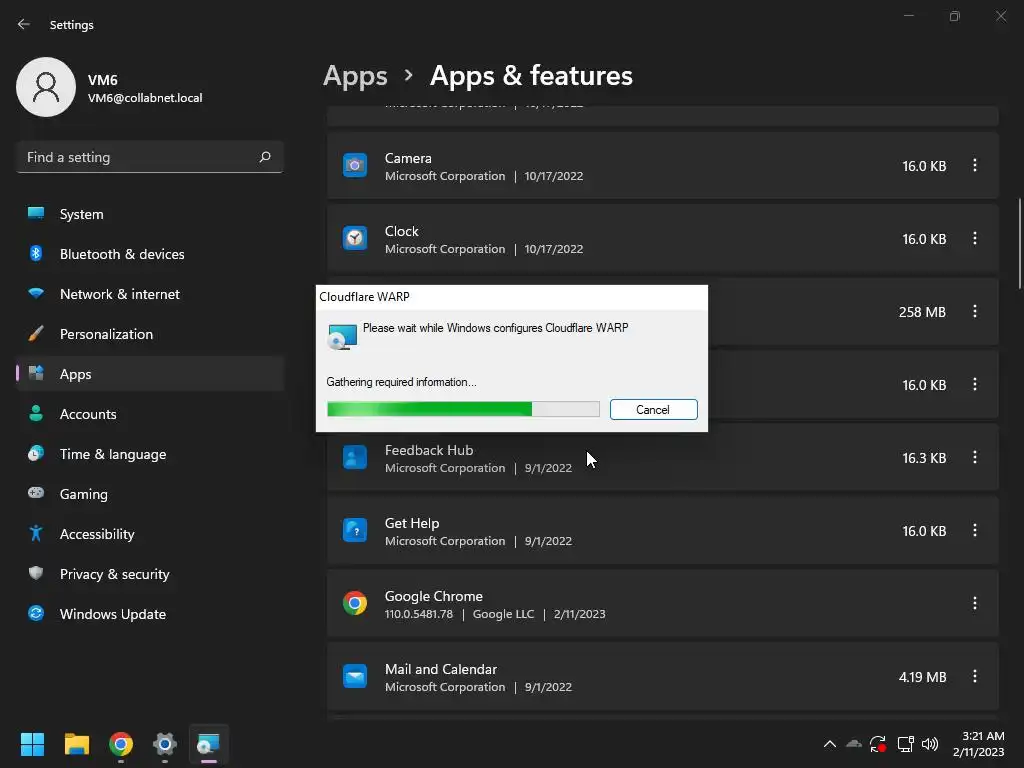Image resolution: width=1024 pixels, height=768 pixels.
Task: Cancel the Cloudflare WARP configuration
Action: pyautogui.click(x=653, y=409)
